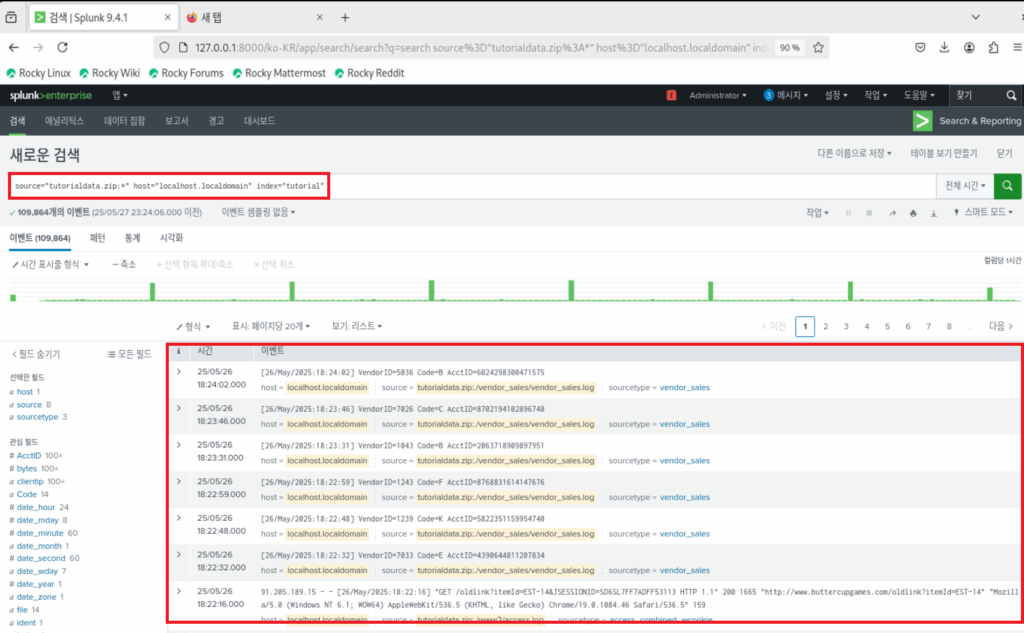Switch to the 패턴 tab
Screen dimensions: 1024x633
pos(97,238)
